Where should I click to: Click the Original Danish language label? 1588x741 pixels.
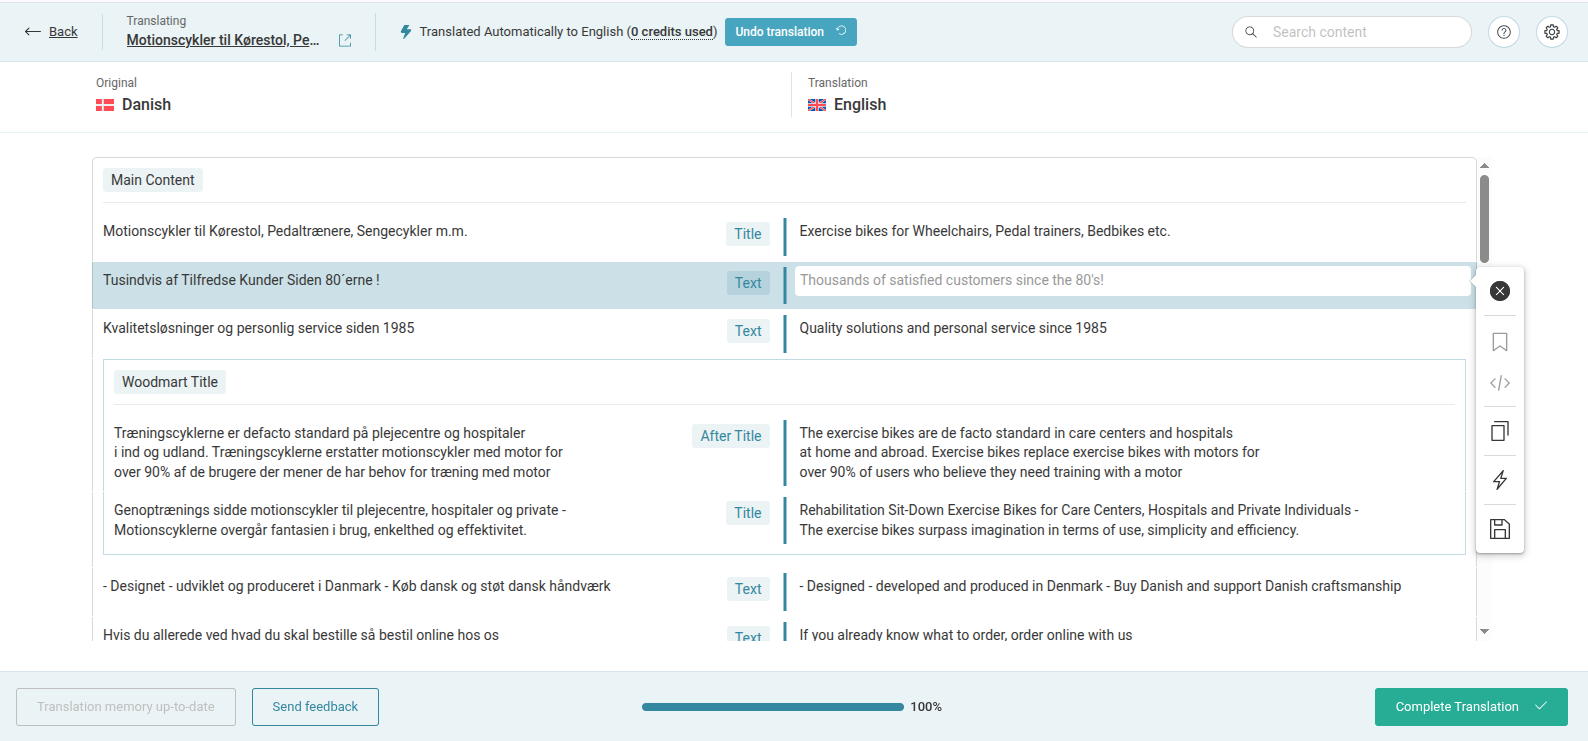pos(146,105)
